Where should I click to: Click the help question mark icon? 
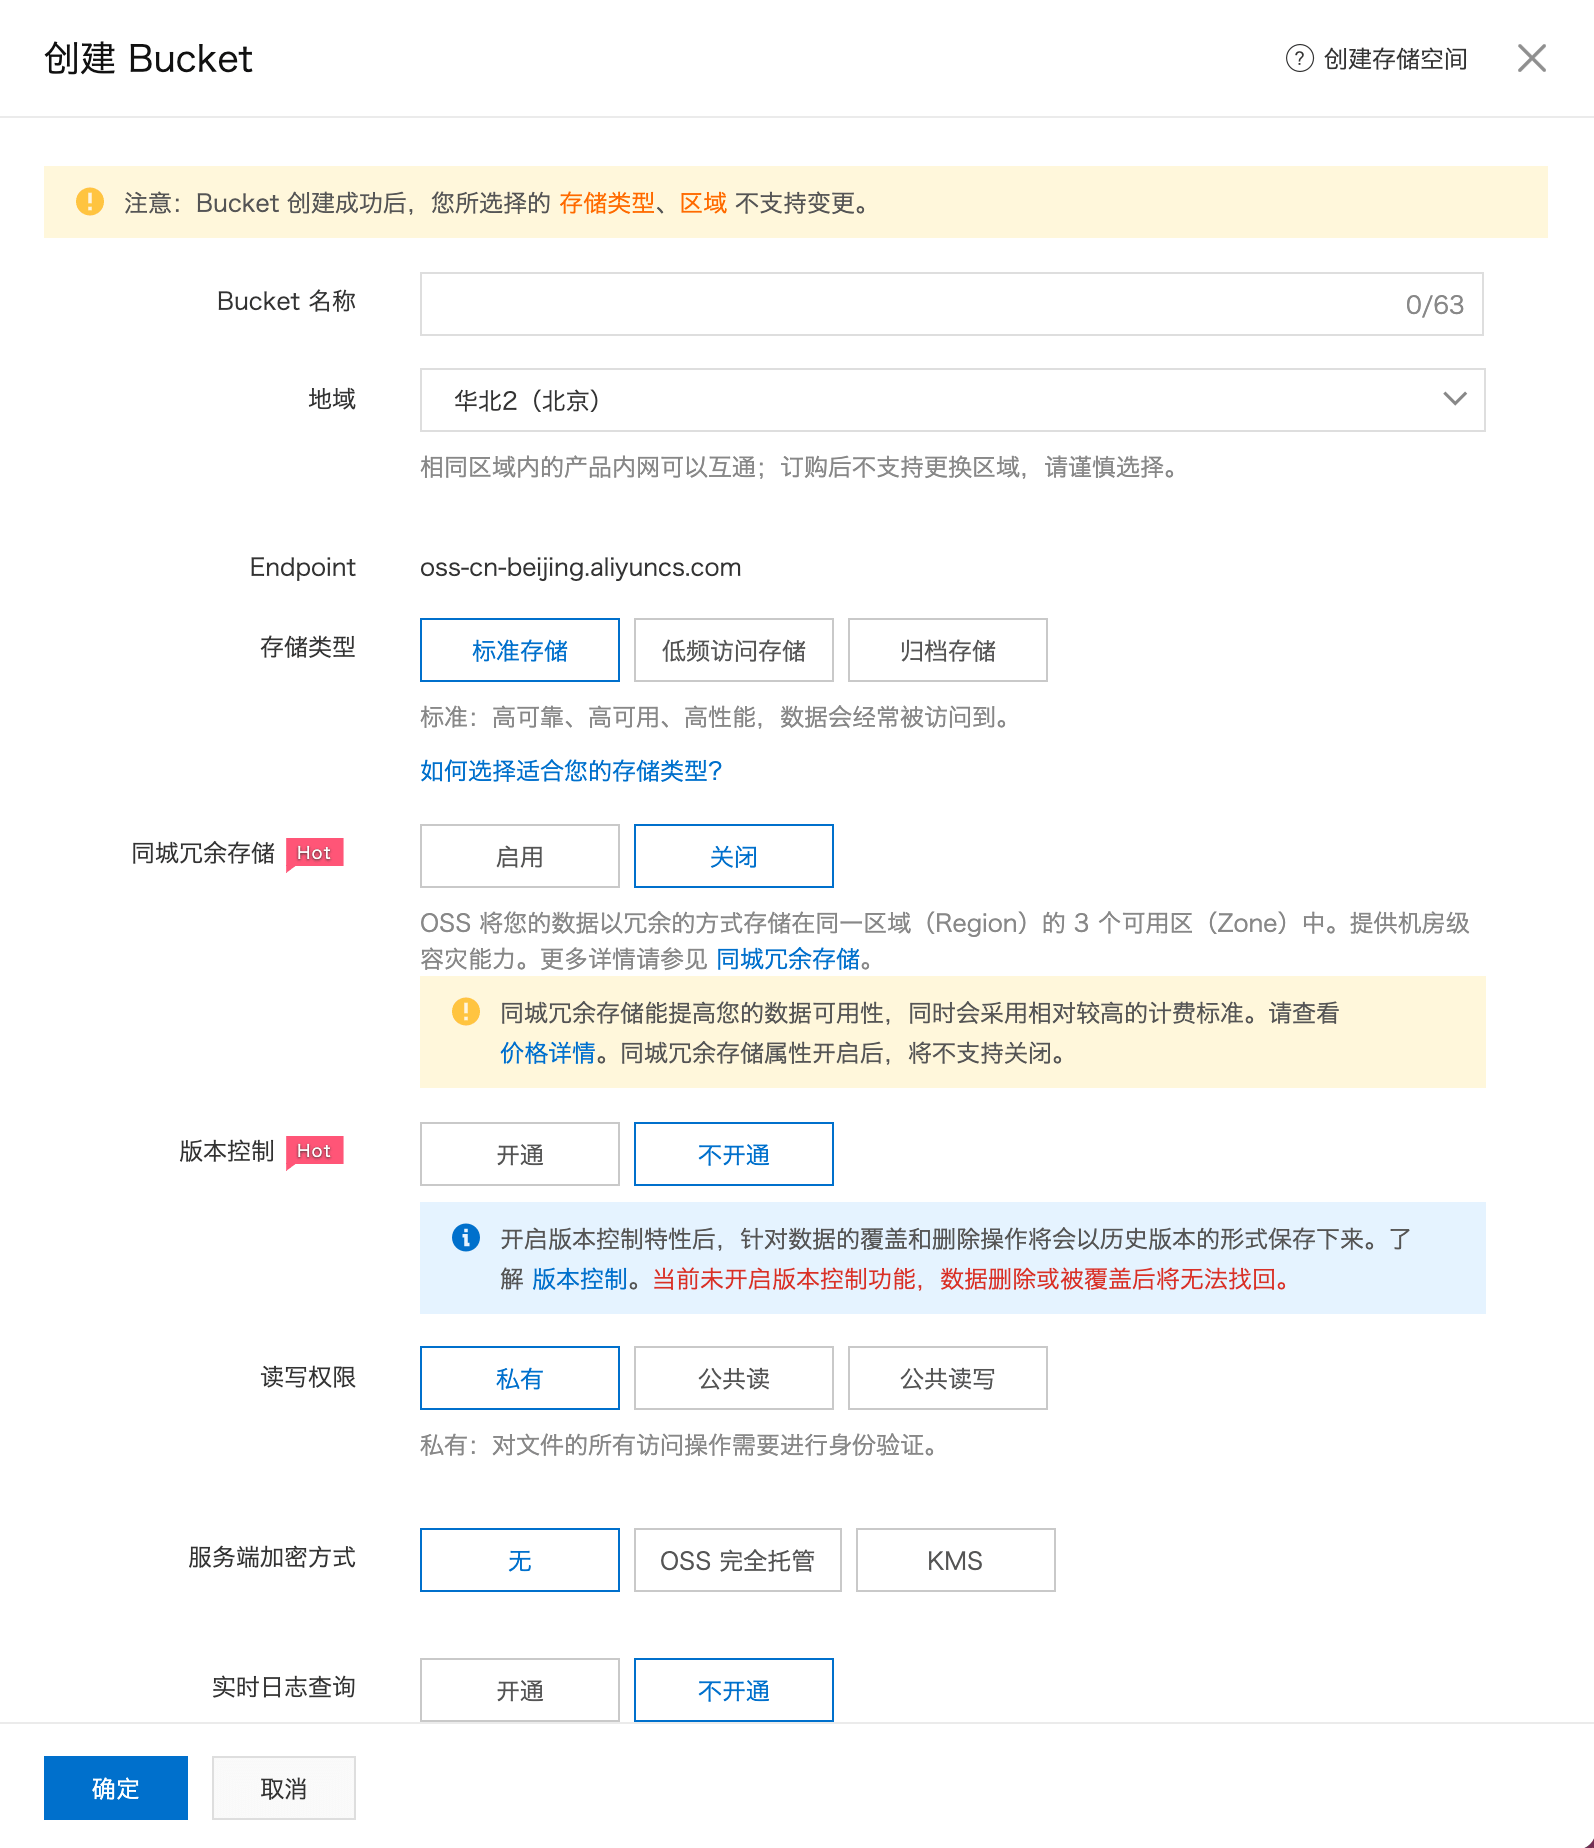(x=1299, y=59)
